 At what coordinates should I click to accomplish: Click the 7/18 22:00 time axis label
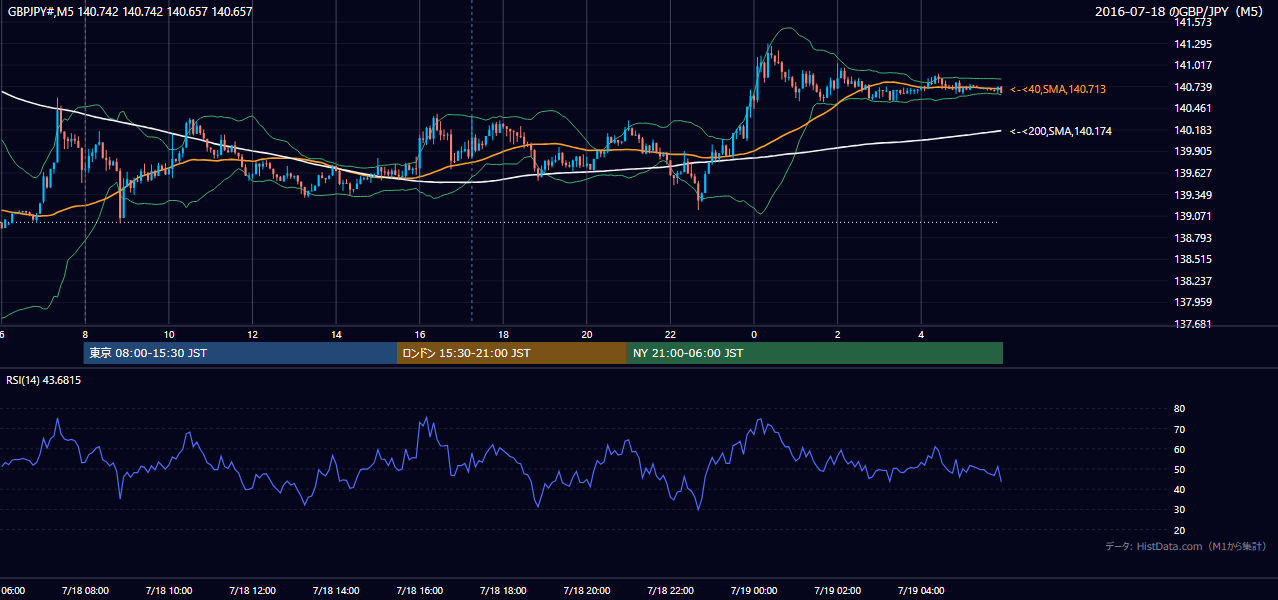coord(670,591)
